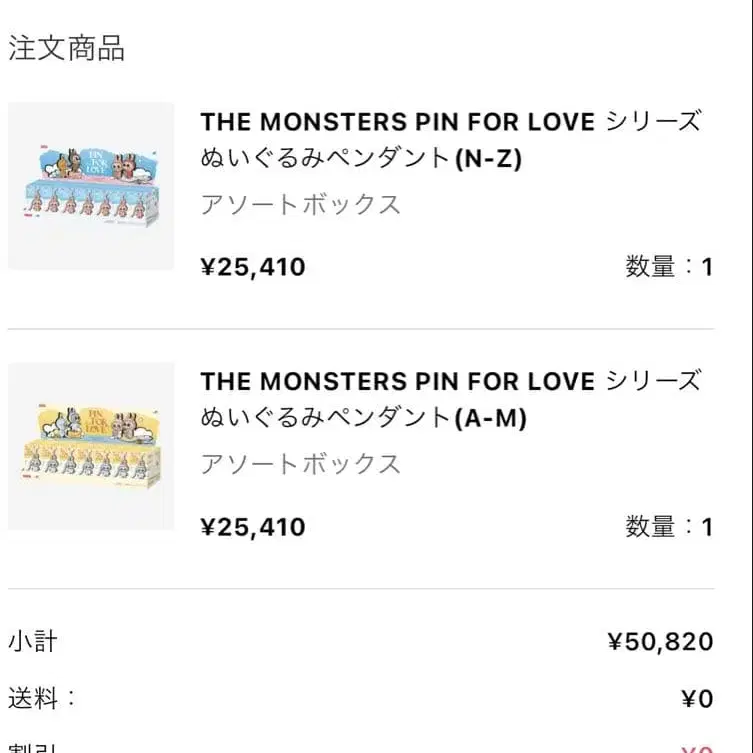The height and width of the screenshot is (753, 753).
Task: Click the 小計 subtotal label
Action: tap(33, 641)
